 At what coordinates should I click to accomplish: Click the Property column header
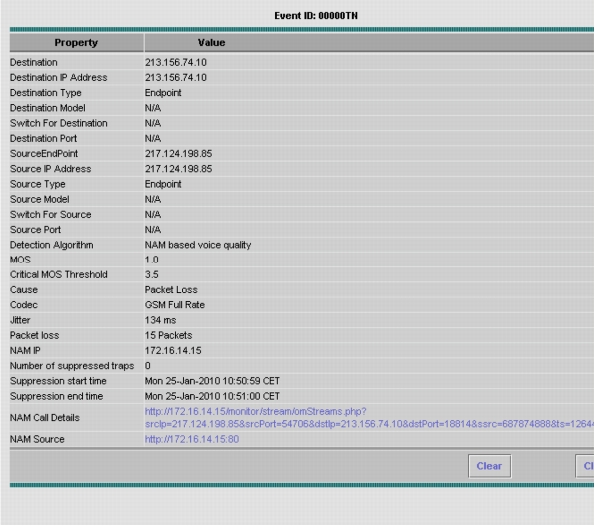[x=76, y=43]
